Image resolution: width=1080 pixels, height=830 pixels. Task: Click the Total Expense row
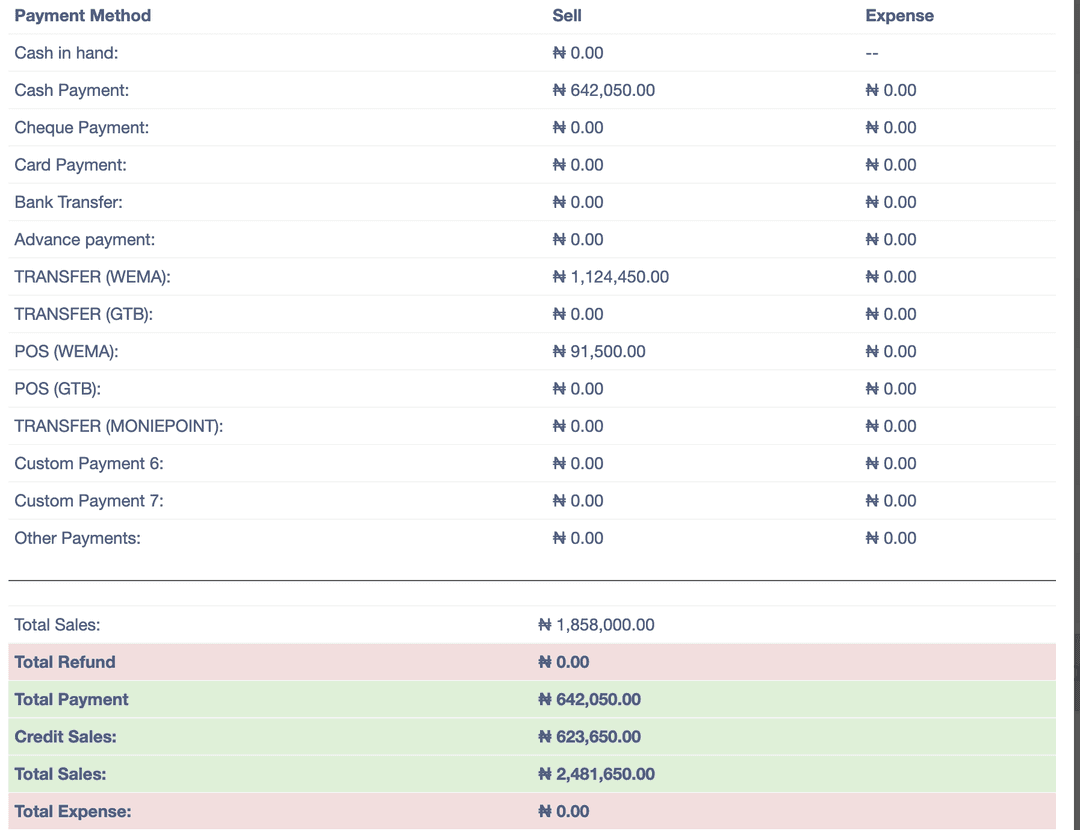click(x=532, y=811)
